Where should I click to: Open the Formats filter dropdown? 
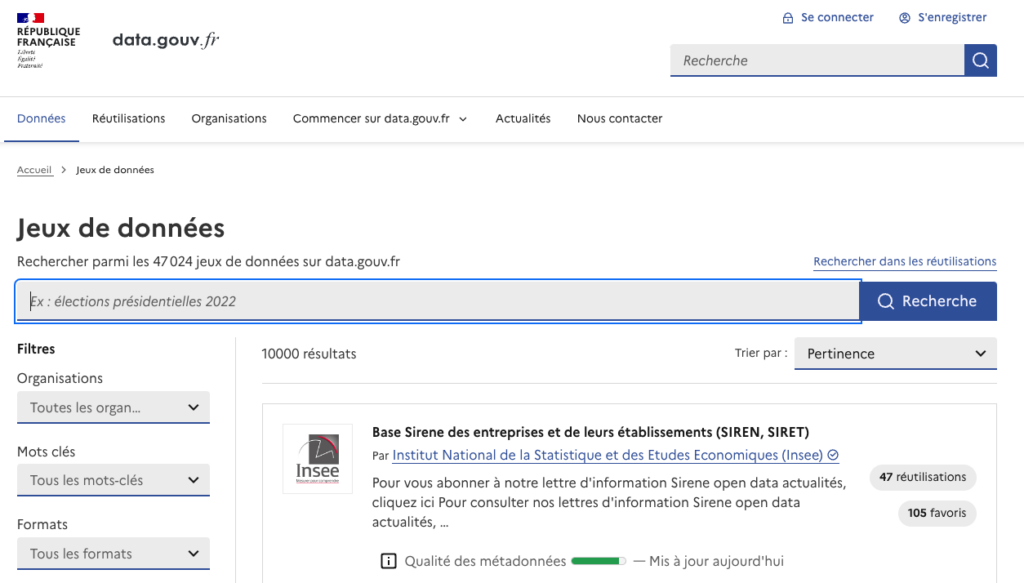tap(113, 553)
